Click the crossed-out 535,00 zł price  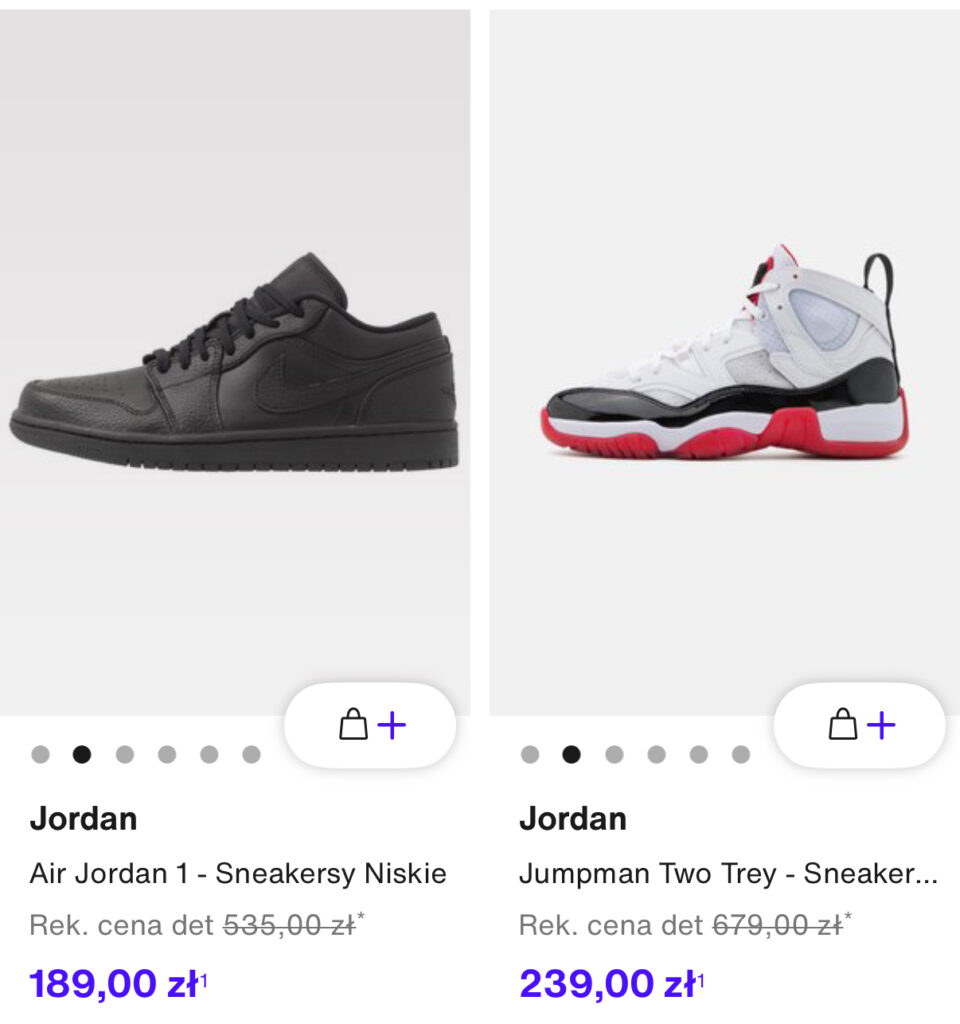(x=289, y=925)
